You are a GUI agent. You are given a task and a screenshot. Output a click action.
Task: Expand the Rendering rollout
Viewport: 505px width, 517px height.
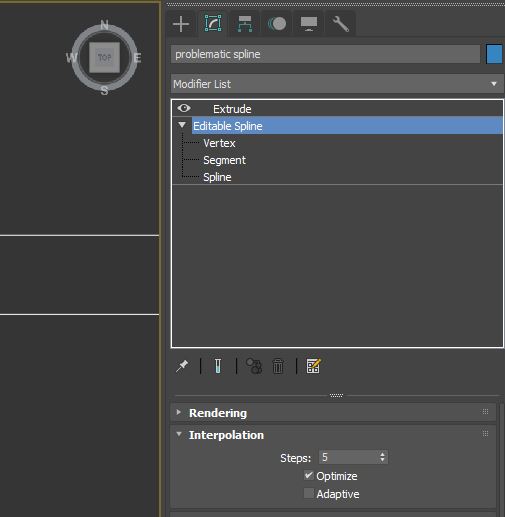click(x=179, y=412)
